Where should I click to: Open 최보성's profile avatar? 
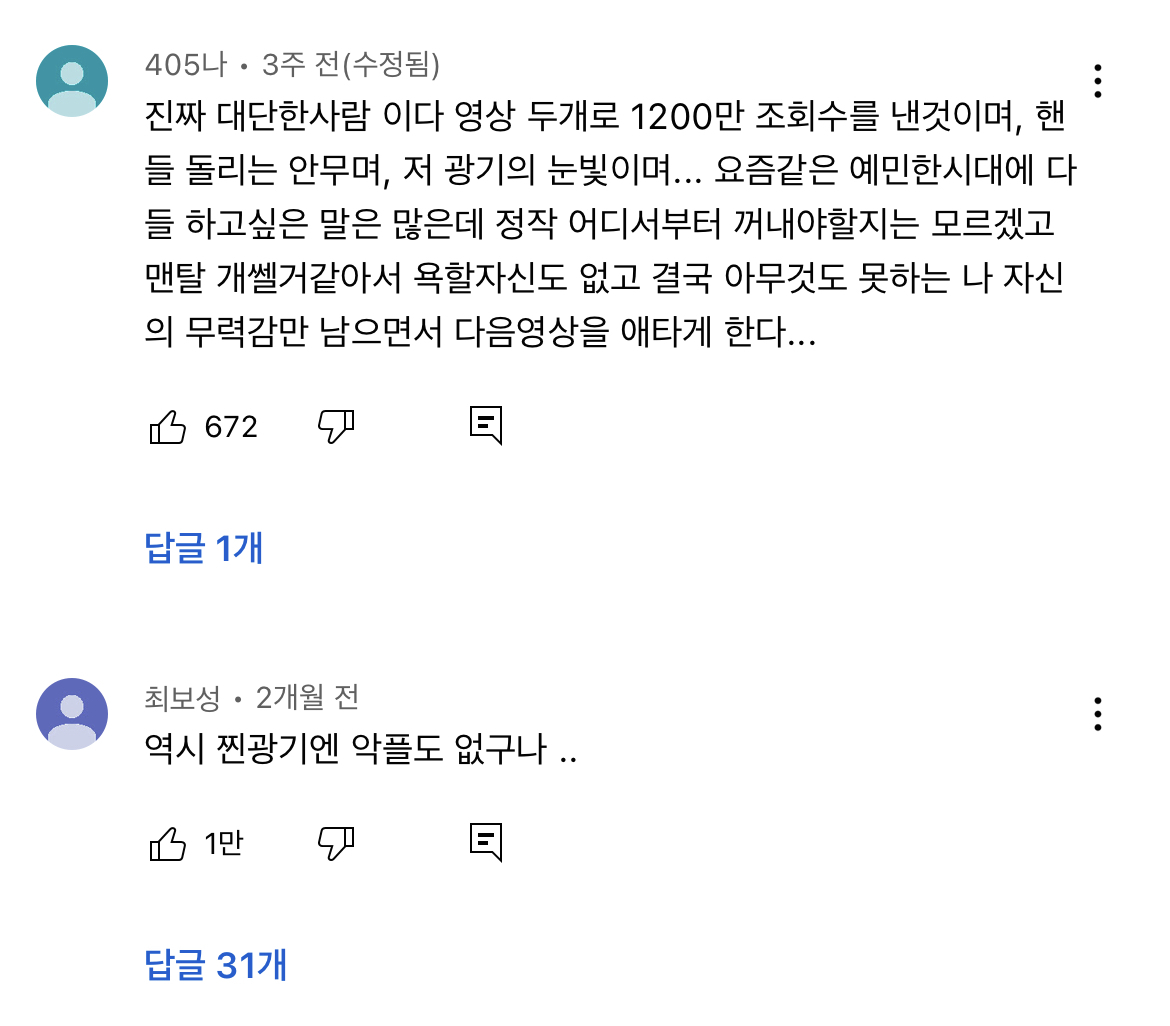tap(72, 714)
